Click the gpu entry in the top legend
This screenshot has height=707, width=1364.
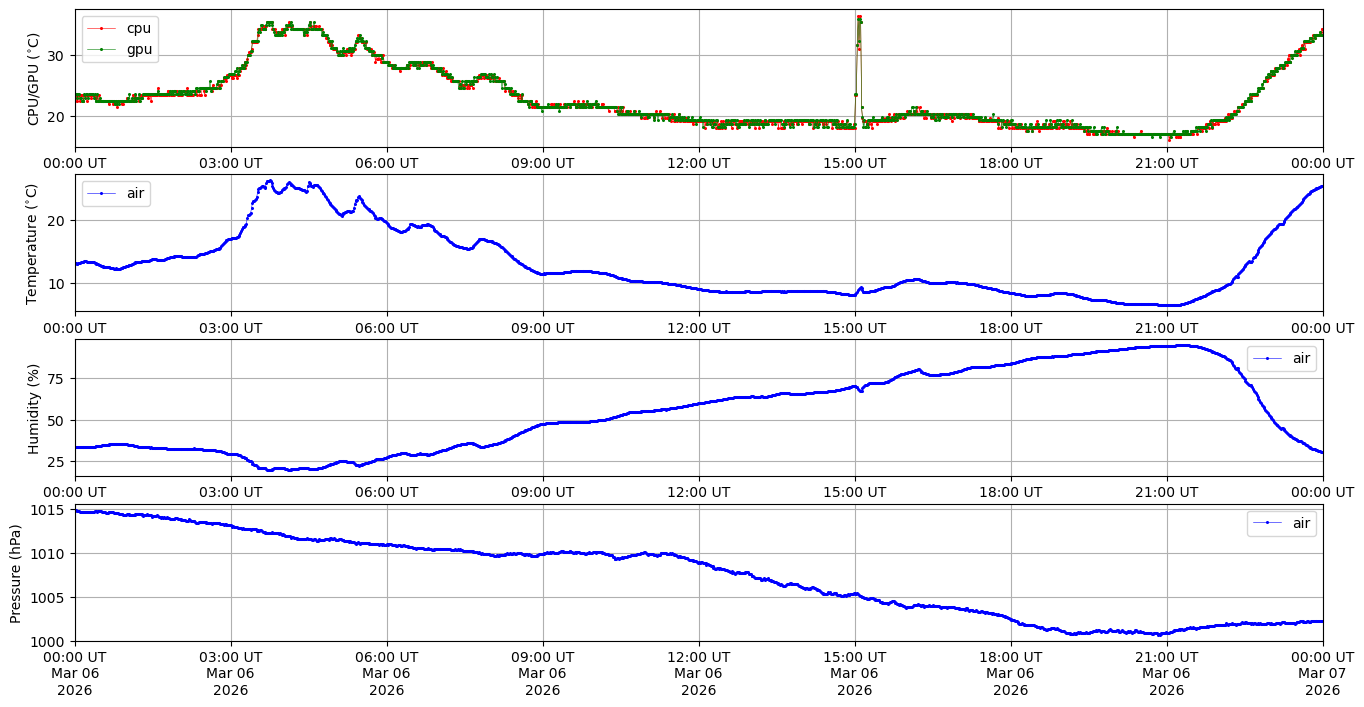pos(138,48)
